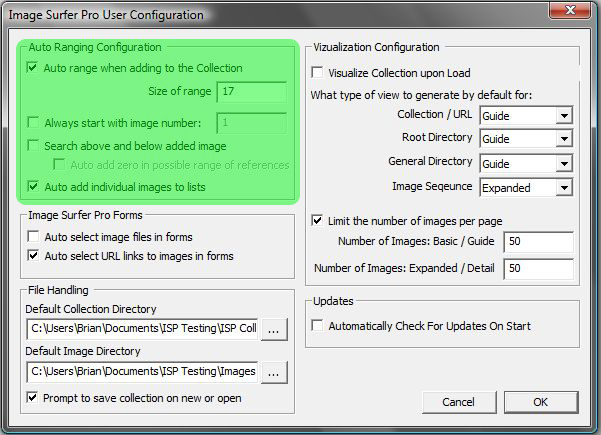Click the 'Default Image Directory' label
The height and width of the screenshot is (435, 601).
tap(83, 351)
